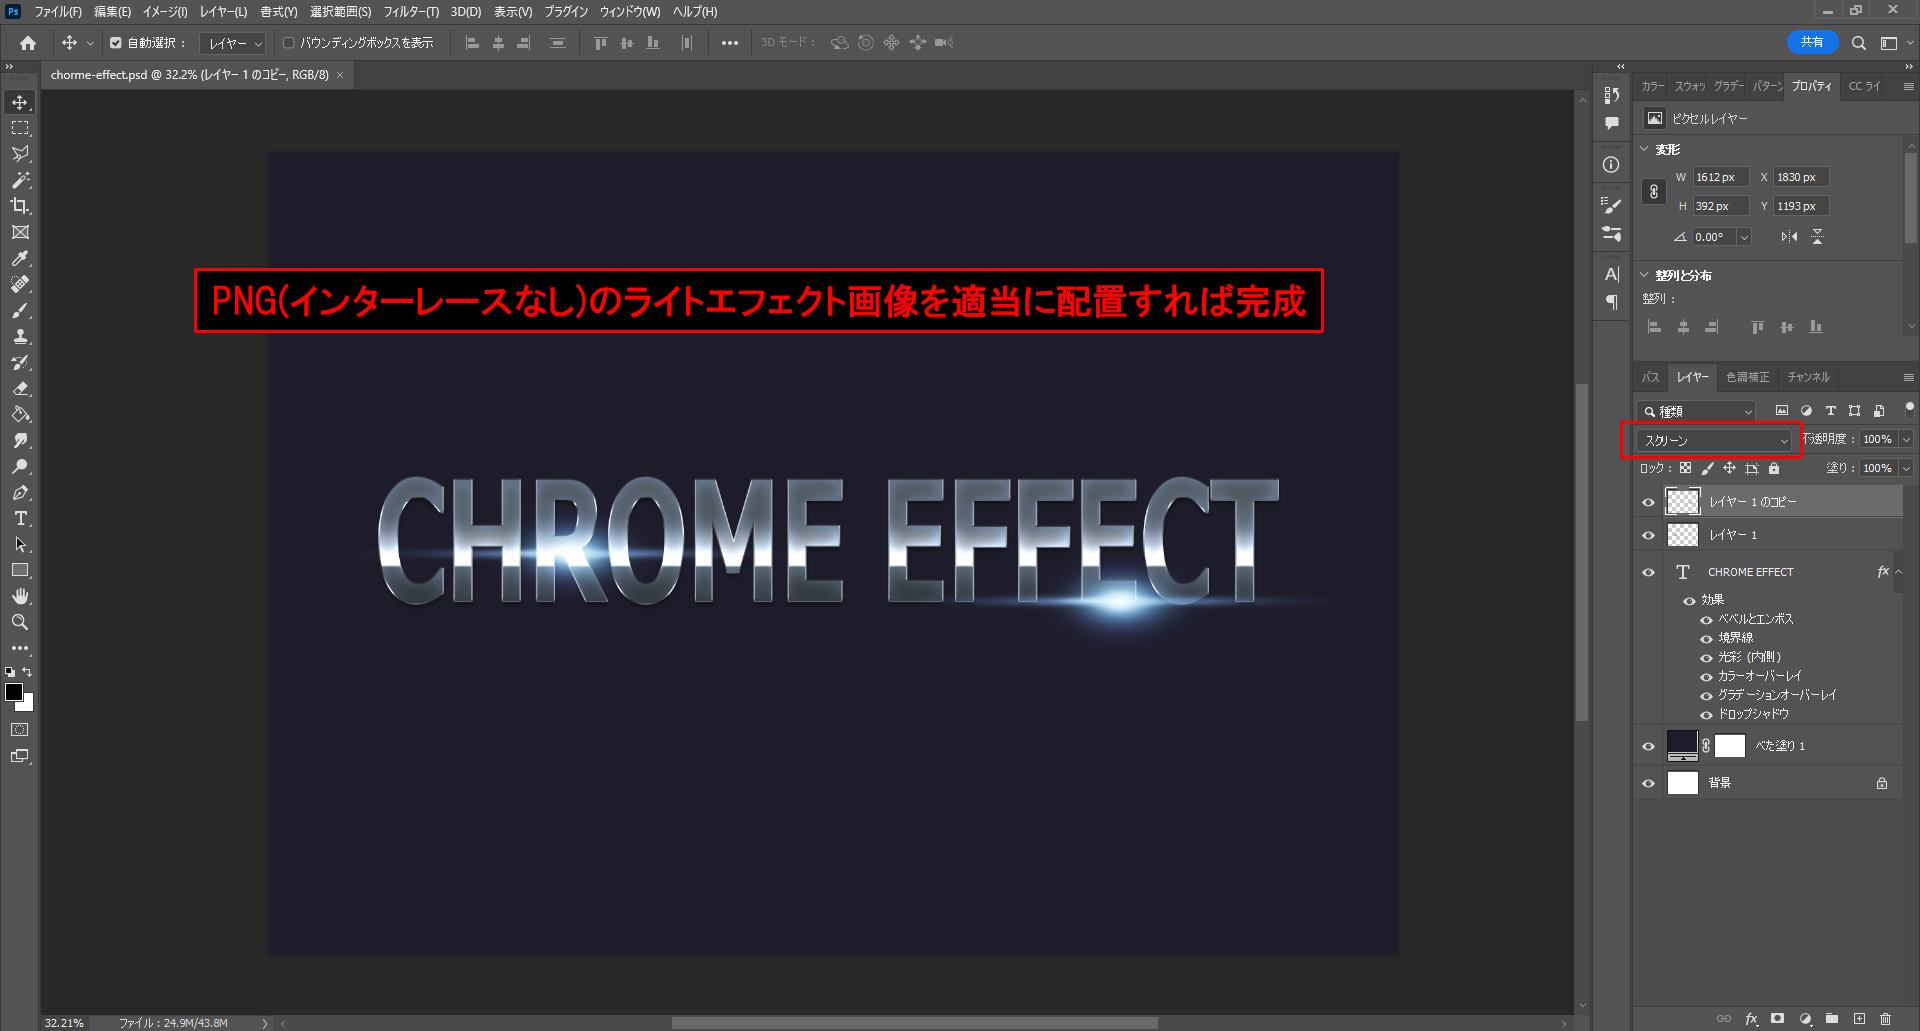Enable バウンディングボックスを表示 checkbox
The width and height of the screenshot is (1920, 1031).
pyautogui.click(x=289, y=43)
